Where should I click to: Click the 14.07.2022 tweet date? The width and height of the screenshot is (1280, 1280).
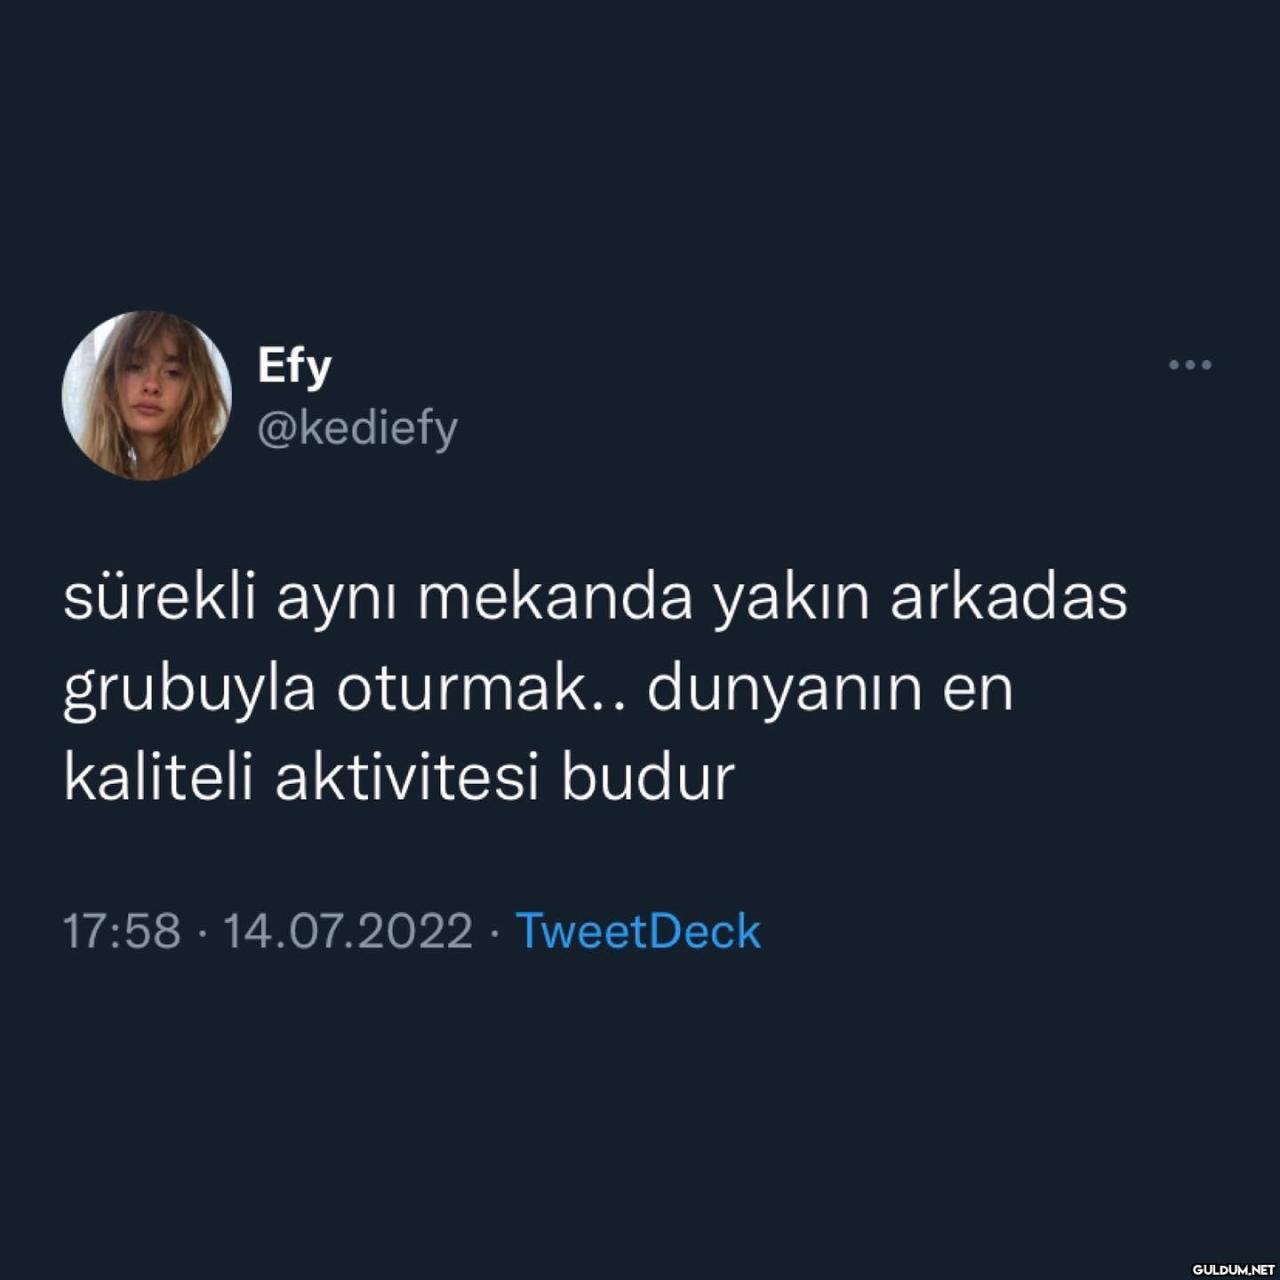(347, 932)
